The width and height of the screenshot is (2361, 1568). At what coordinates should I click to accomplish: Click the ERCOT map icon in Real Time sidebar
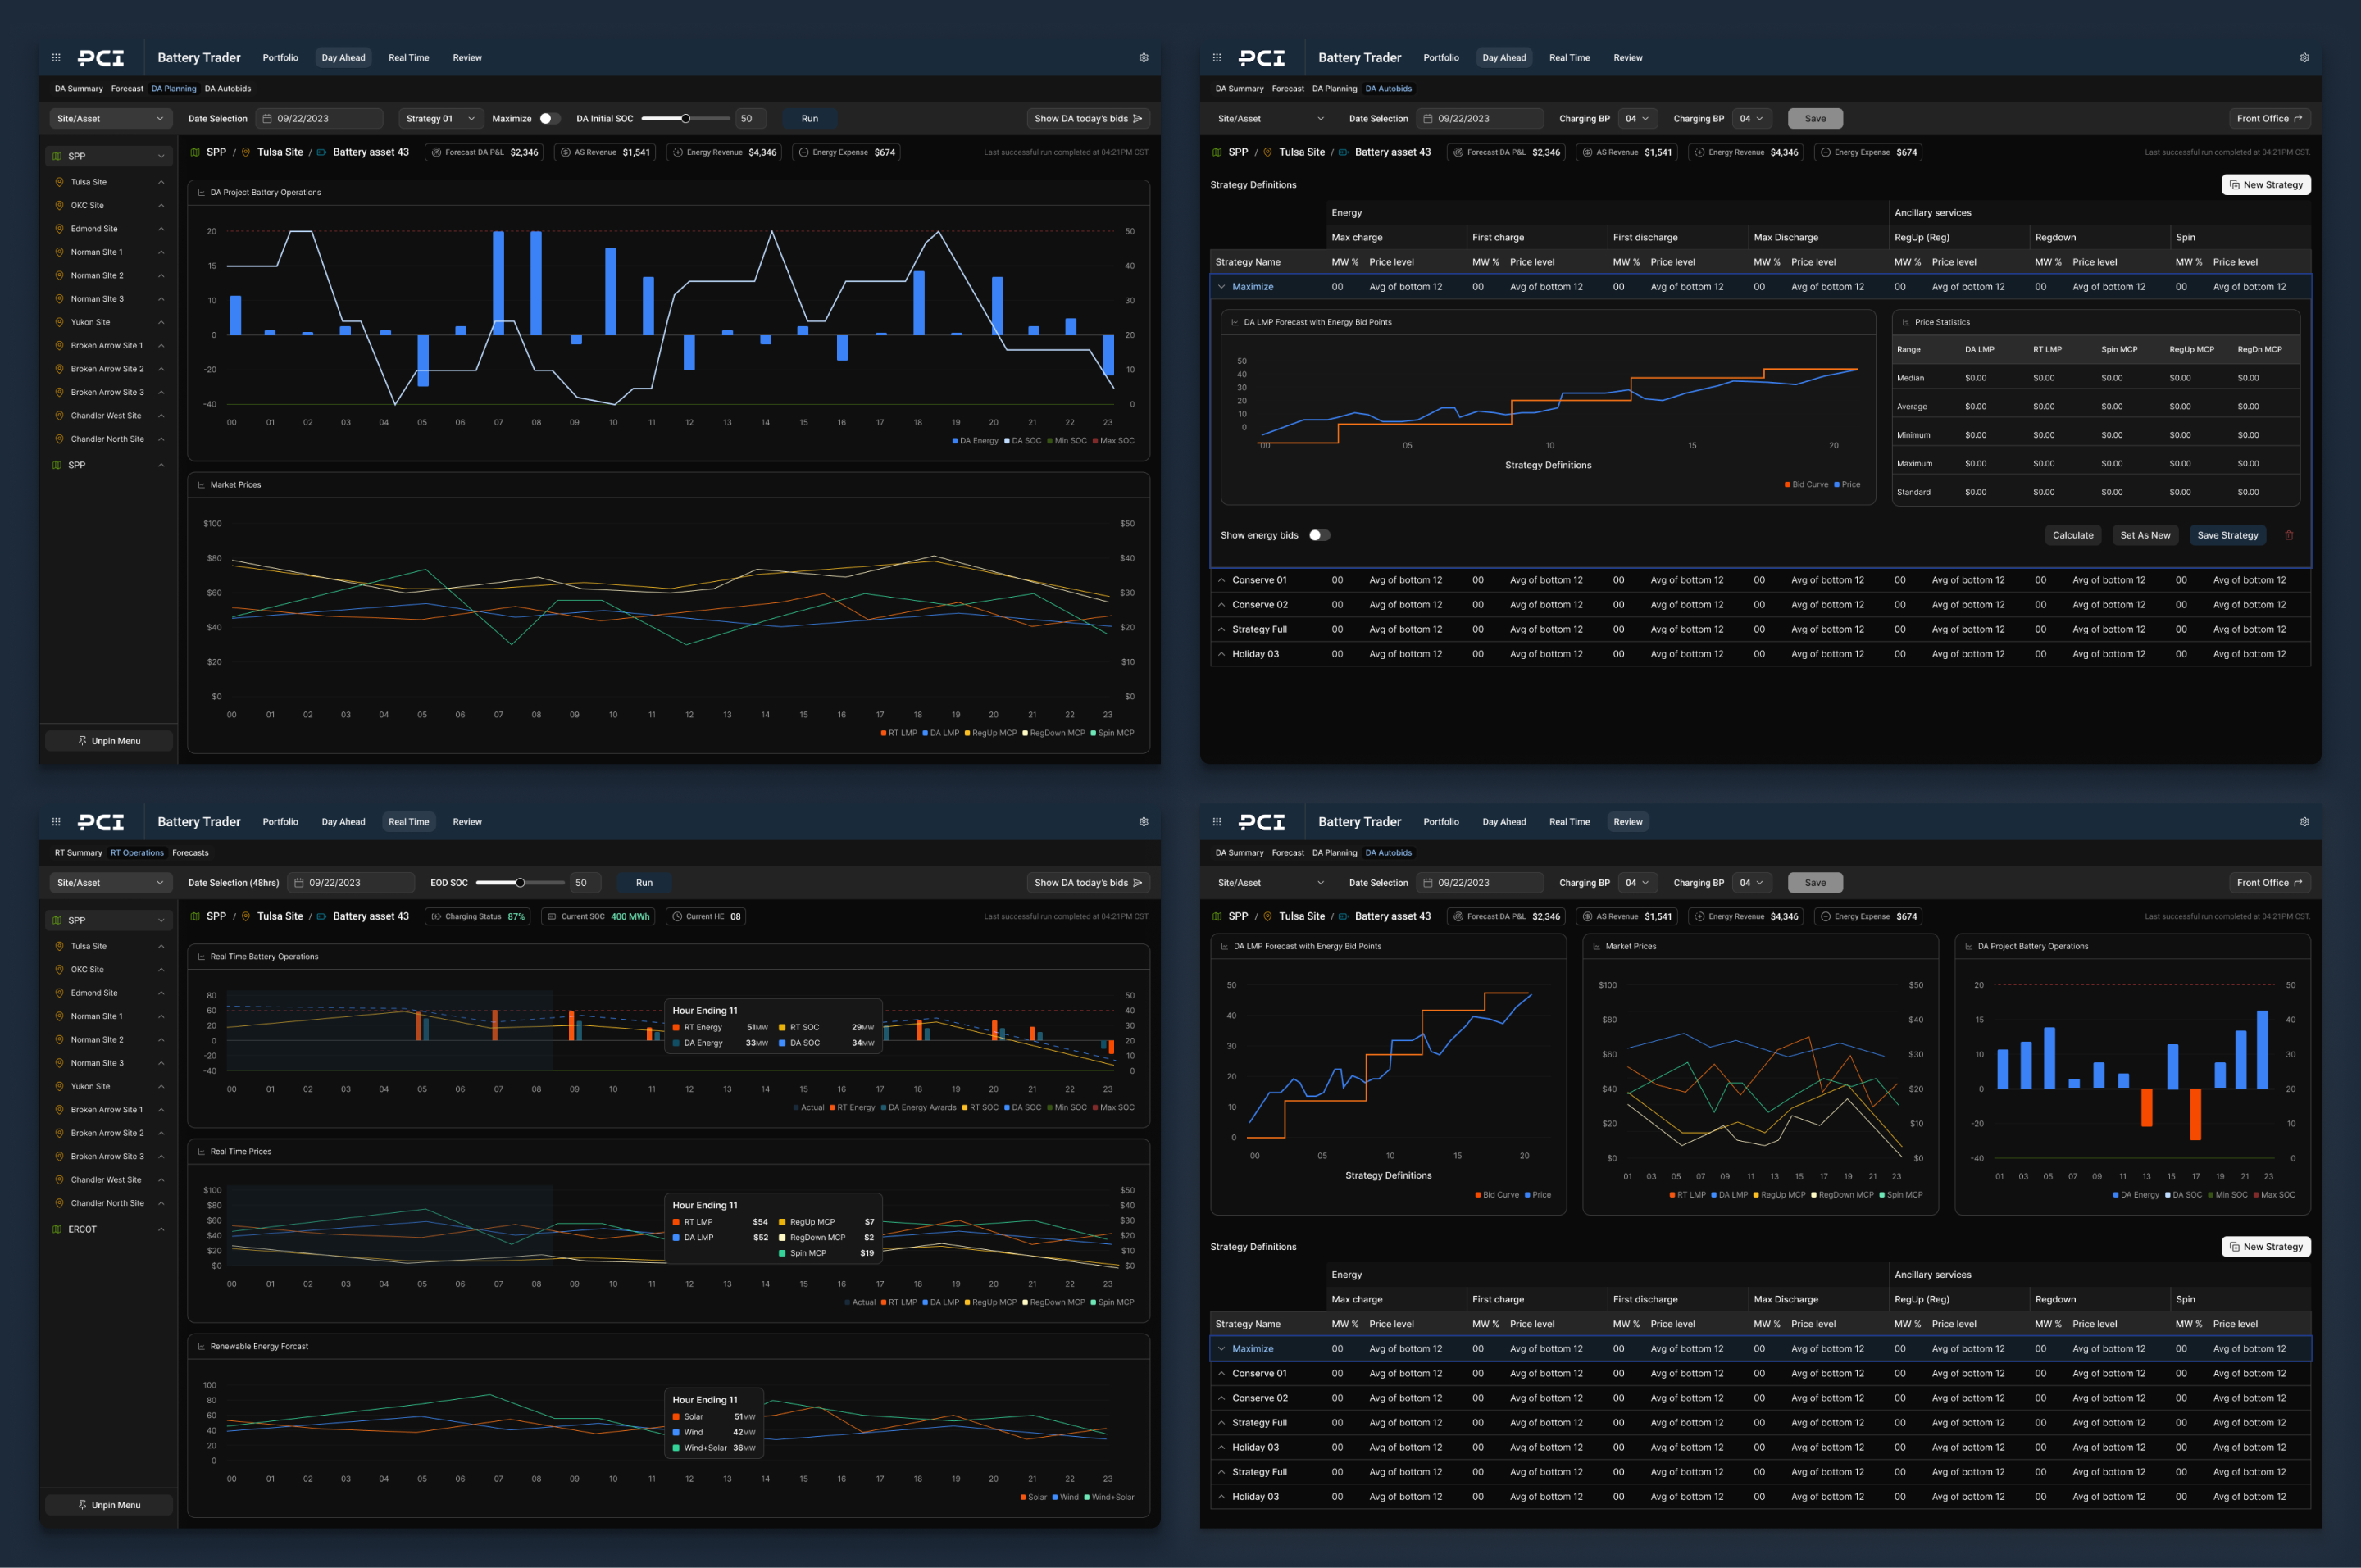[57, 1230]
